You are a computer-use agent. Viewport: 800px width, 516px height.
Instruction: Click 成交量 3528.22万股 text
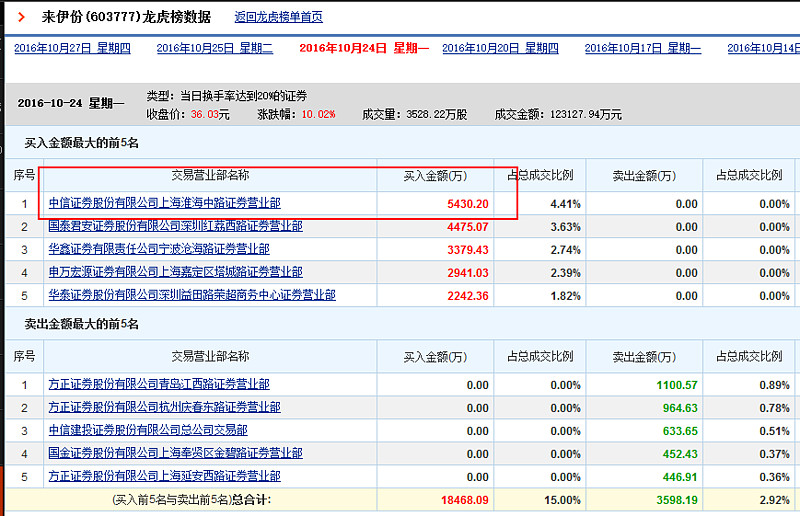click(x=414, y=114)
